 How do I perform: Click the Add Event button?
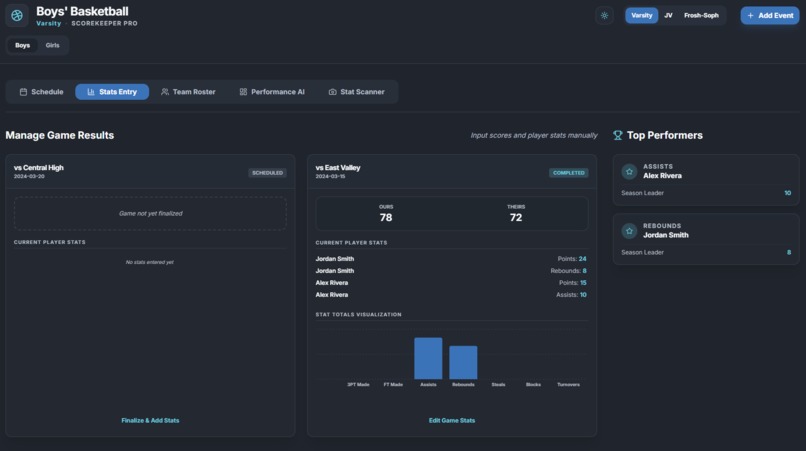click(770, 15)
